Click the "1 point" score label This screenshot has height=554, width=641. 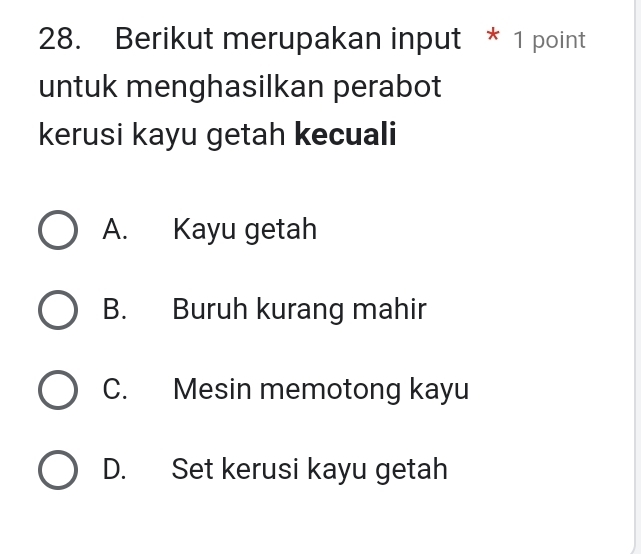click(x=548, y=41)
